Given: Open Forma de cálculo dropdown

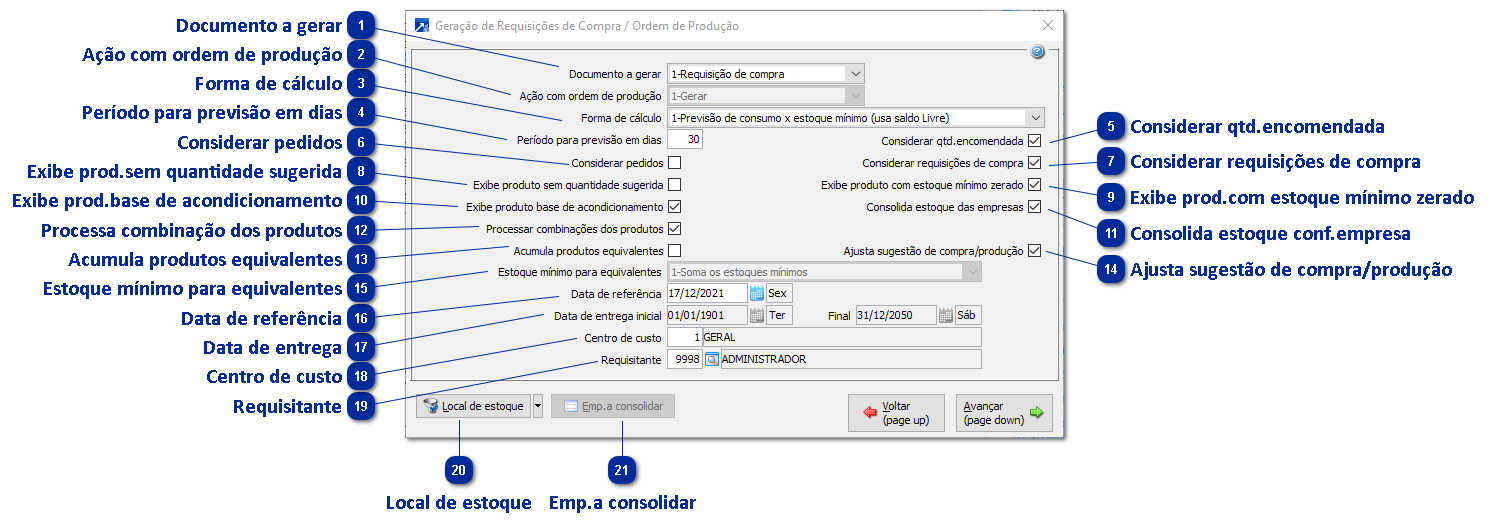Looking at the screenshot, I should point(855,118).
